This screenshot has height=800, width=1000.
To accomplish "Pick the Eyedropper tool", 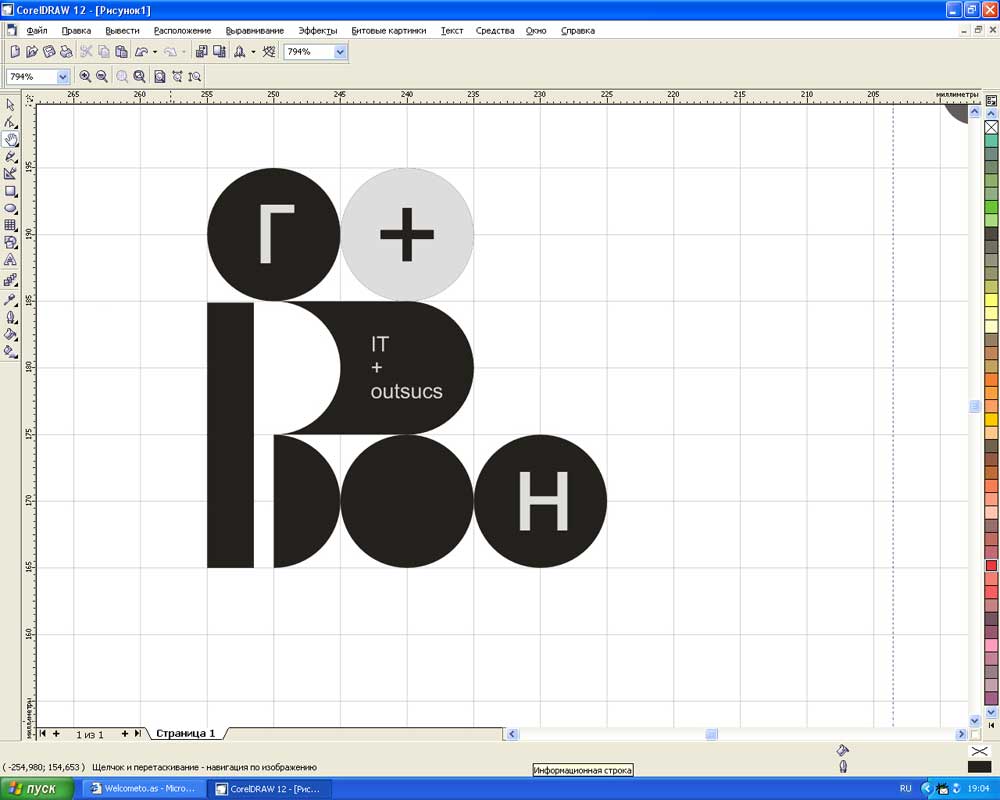I will [x=11, y=299].
